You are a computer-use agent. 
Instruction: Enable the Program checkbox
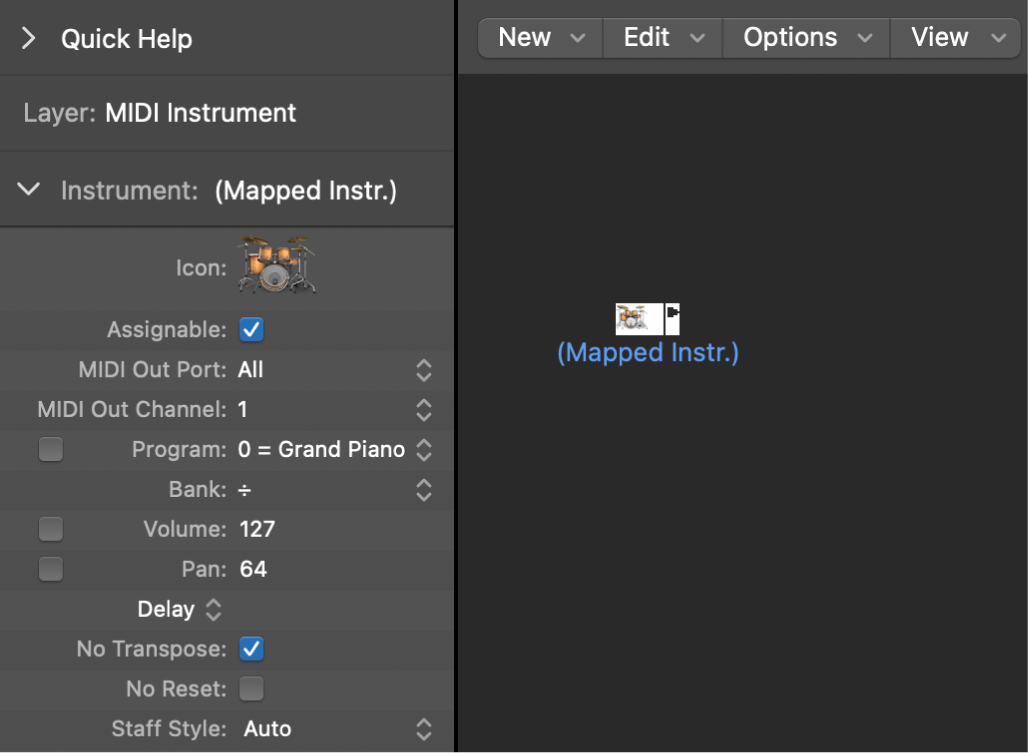pos(50,449)
